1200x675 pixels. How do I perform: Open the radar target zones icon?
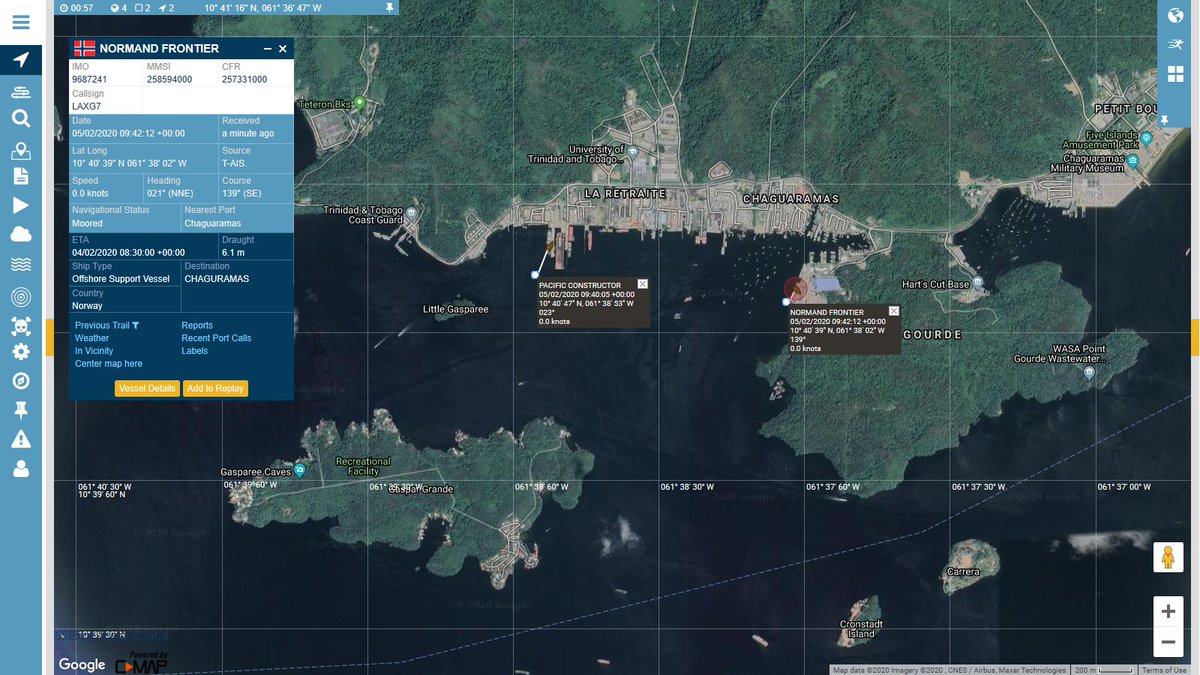[x=21, y=297]
